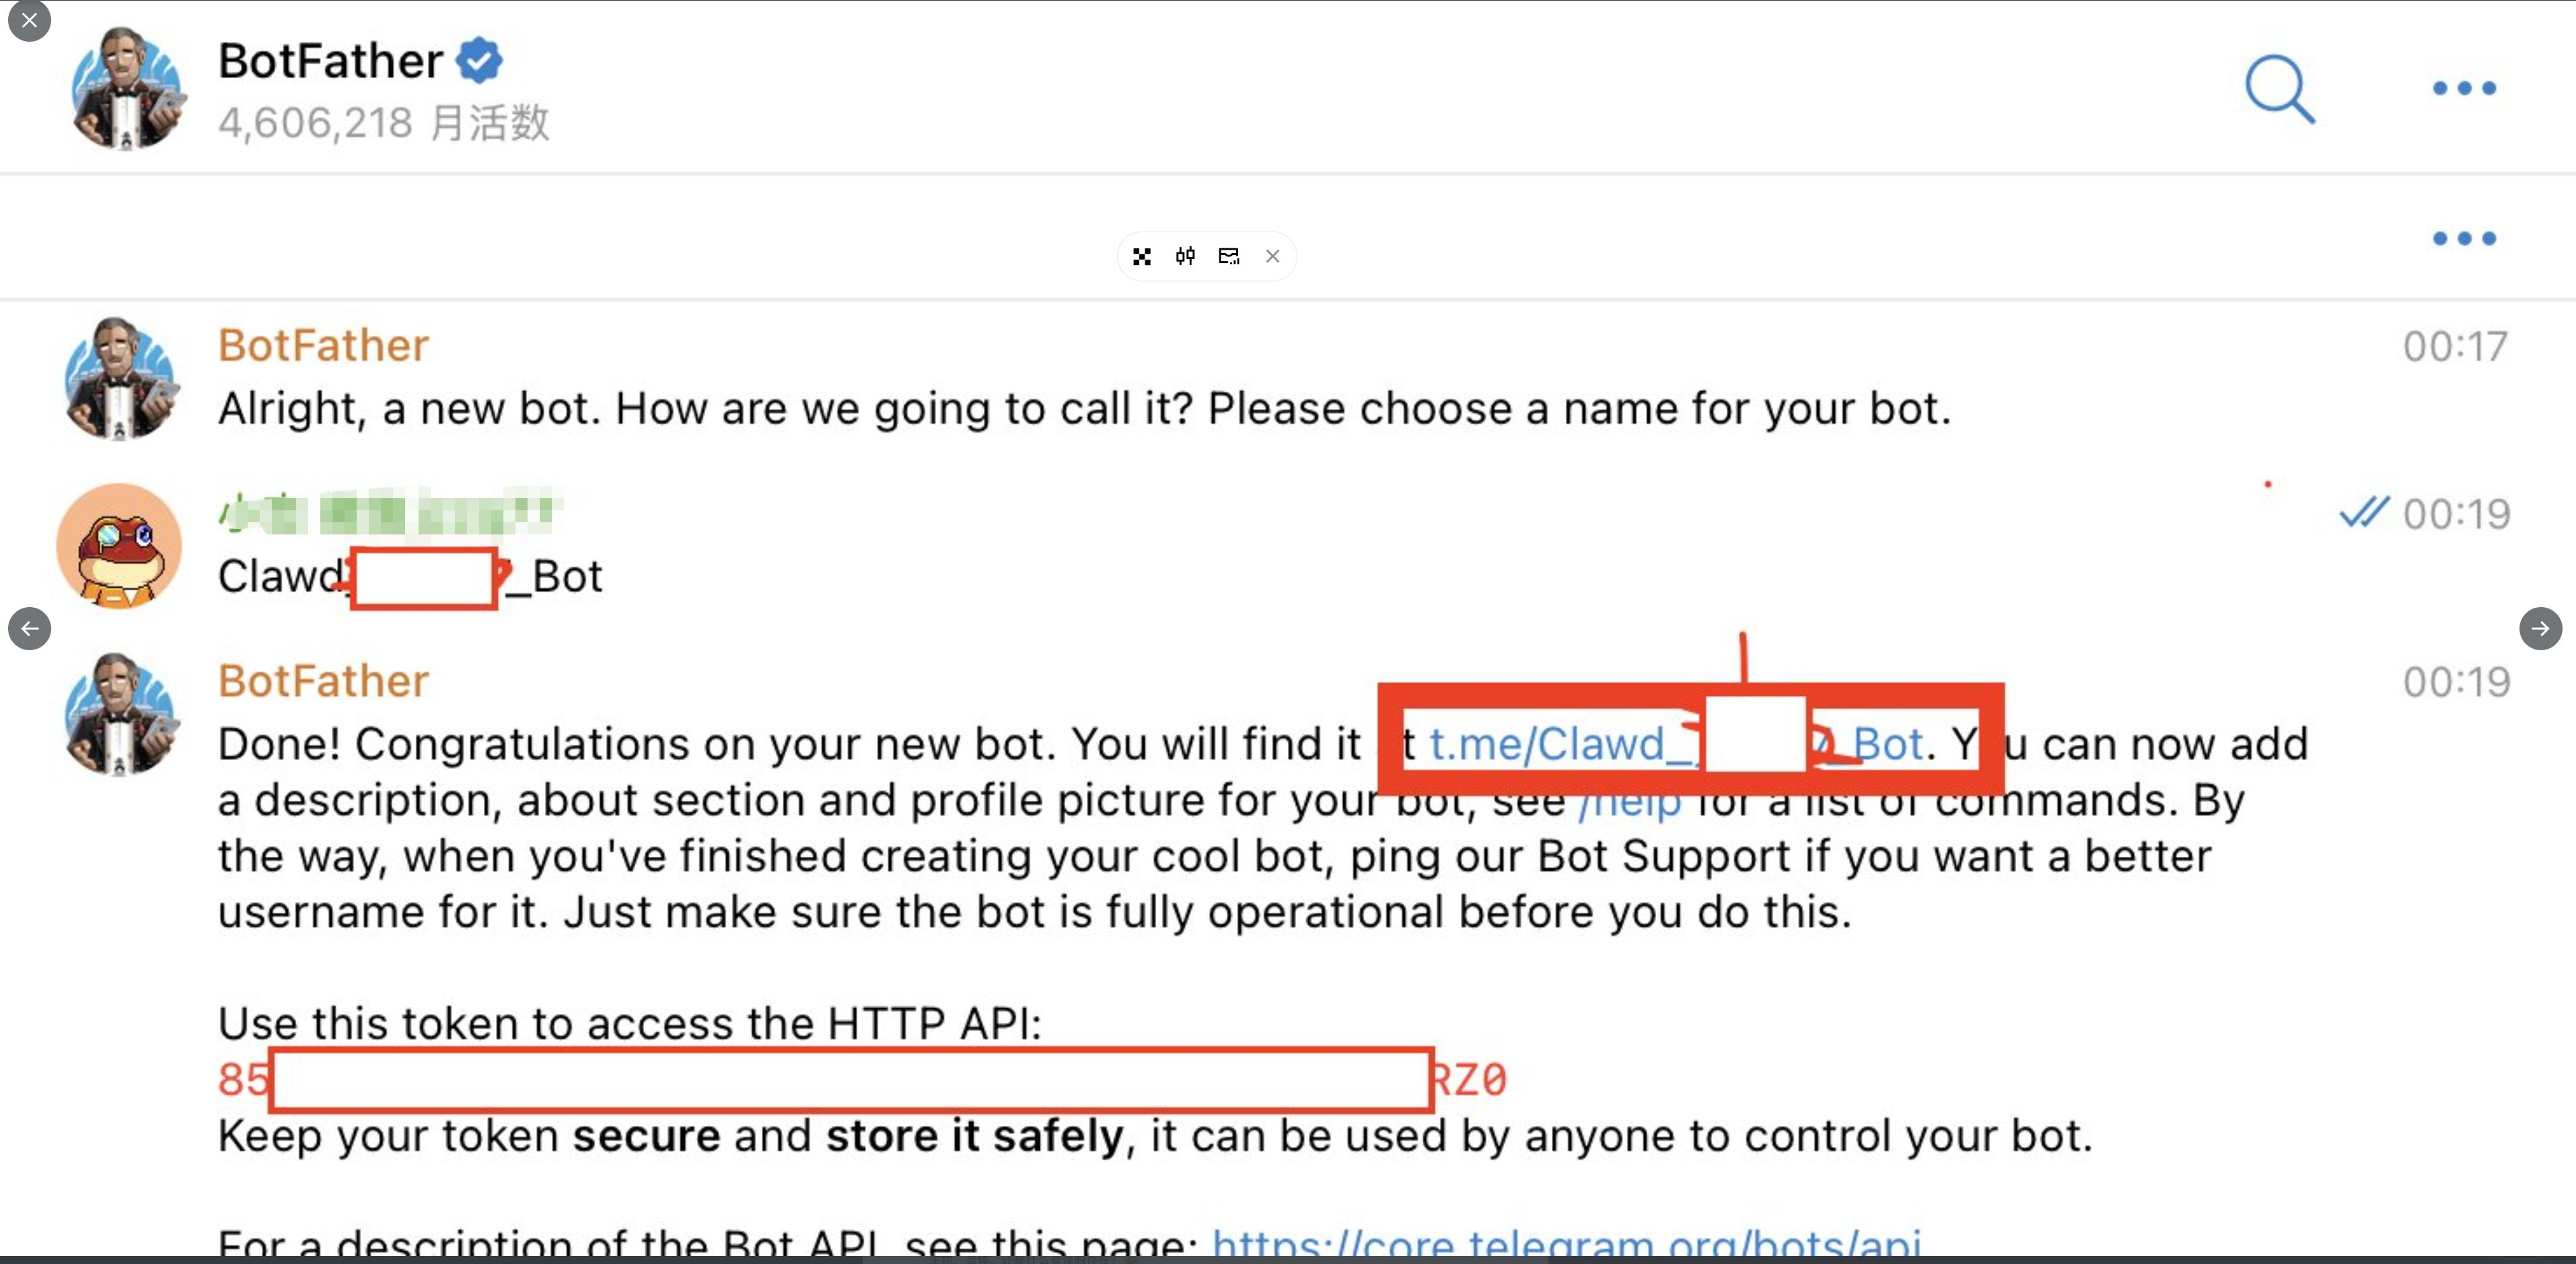The image size is (2576, 1264).
Task: Click the OKX checkerboard logo in floating toolbar
Action: pos(1142,257)
